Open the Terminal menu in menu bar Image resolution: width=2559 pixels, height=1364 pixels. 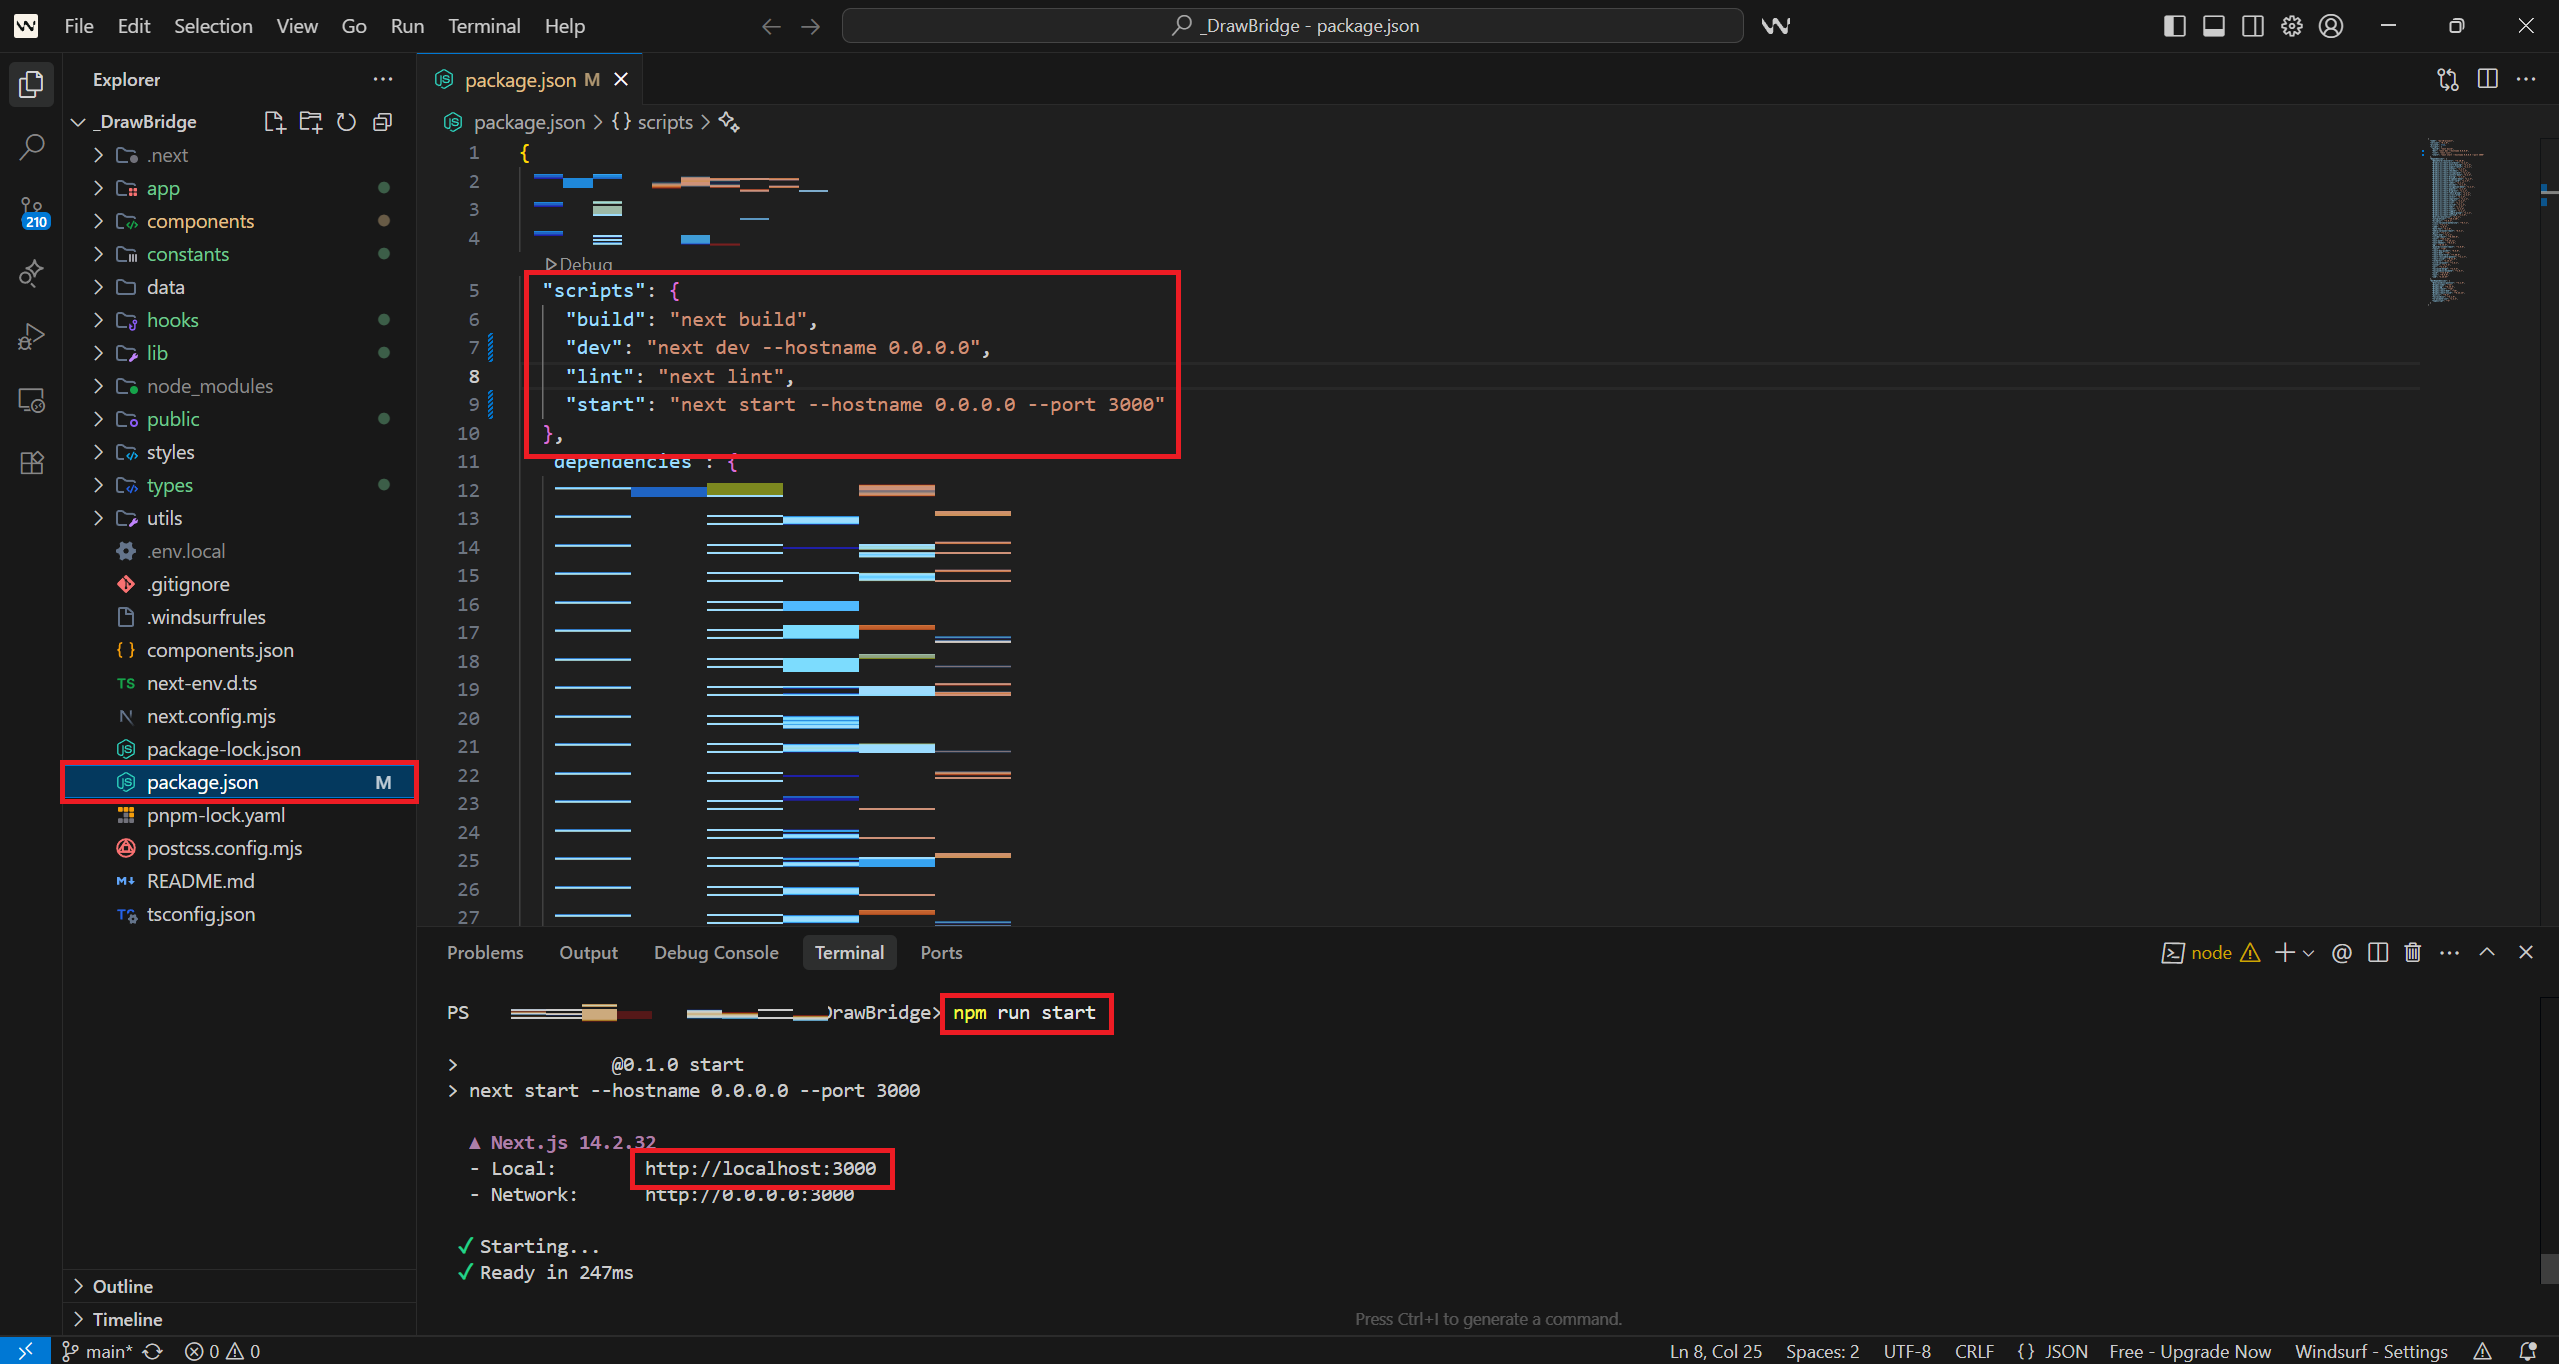[483, 26]
